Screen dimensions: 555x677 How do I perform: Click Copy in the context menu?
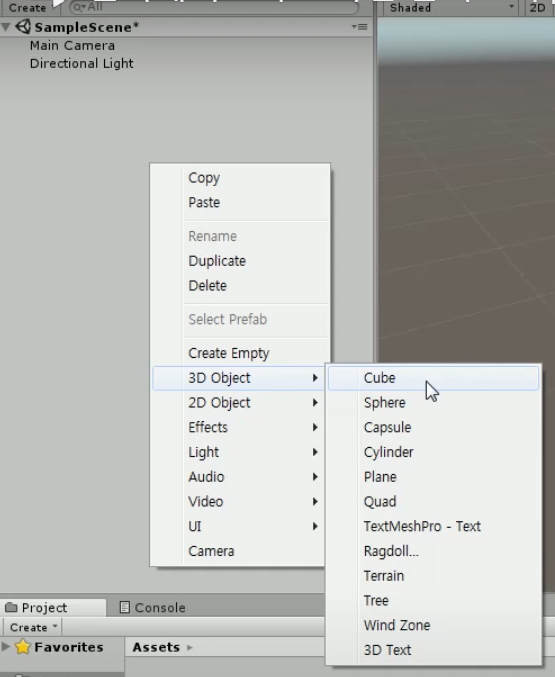pos(240,177)
